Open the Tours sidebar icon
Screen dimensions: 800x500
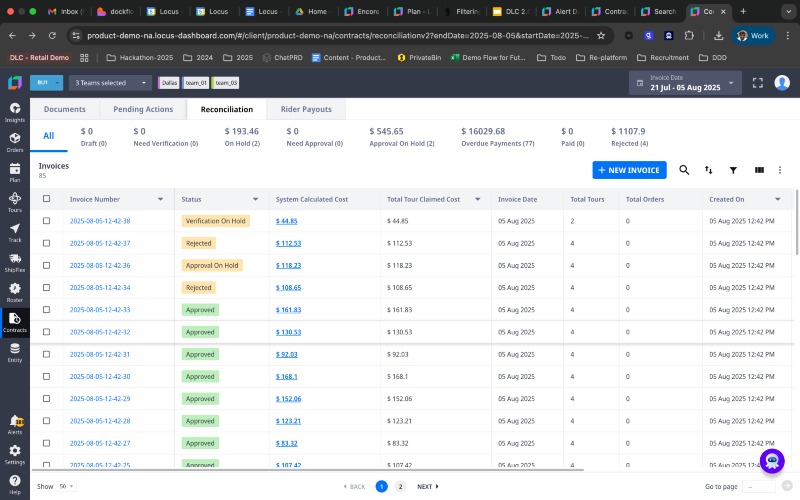pos(15,202)
